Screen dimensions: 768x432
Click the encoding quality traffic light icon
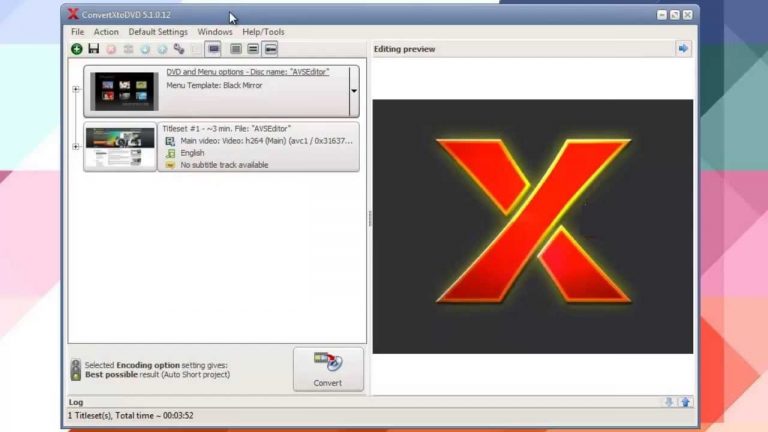click(x=75, y=370)
